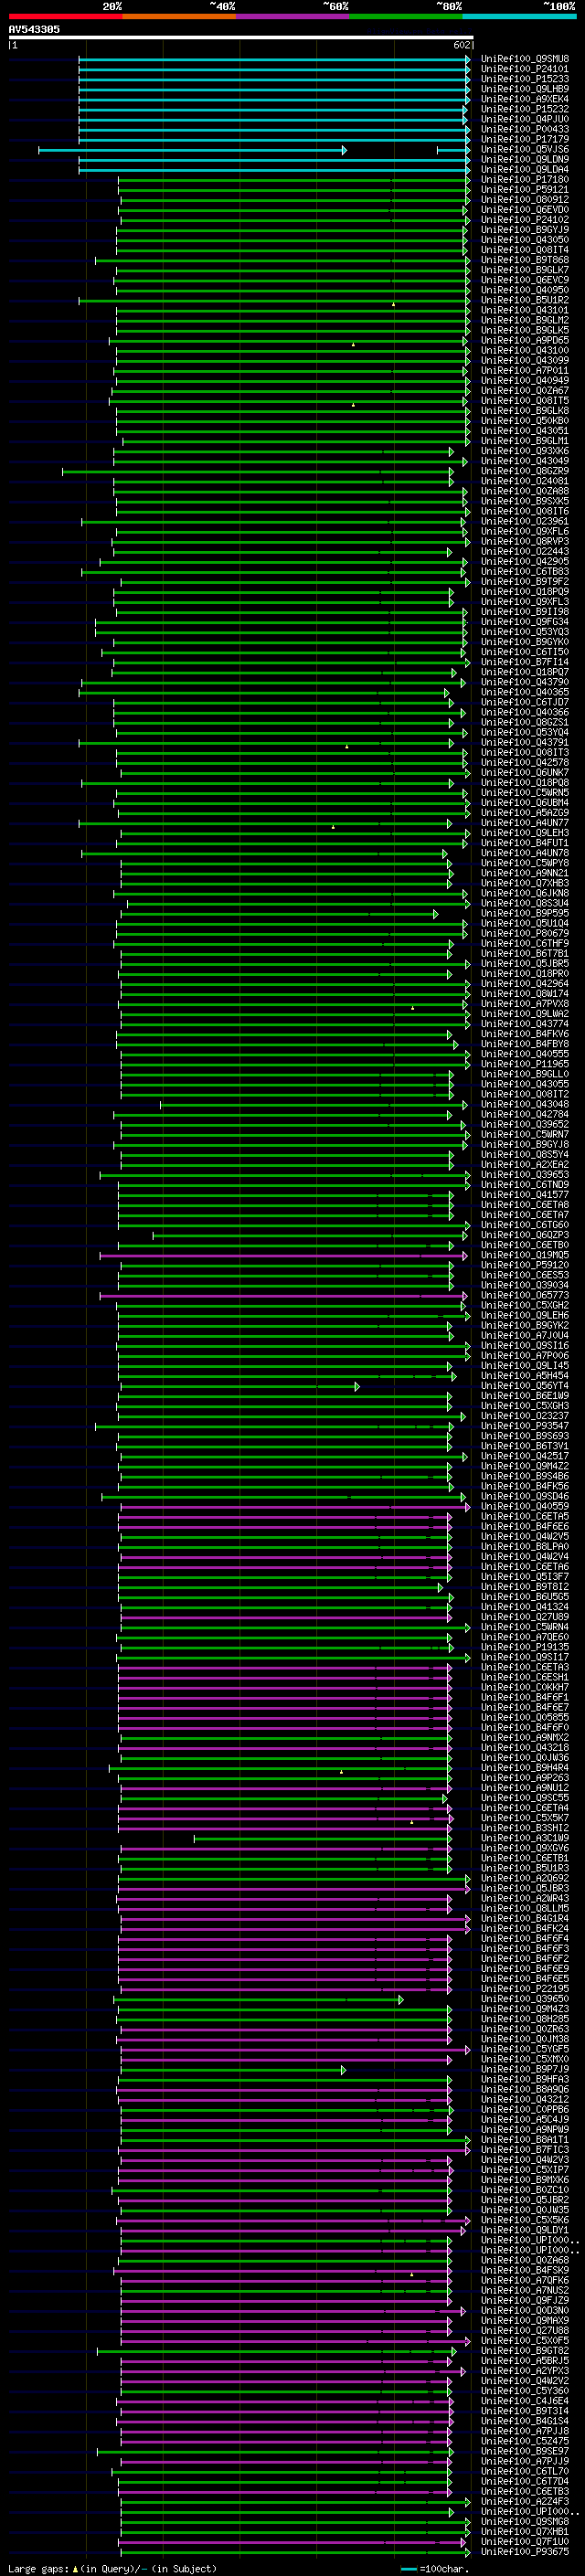Click the green ~80% identity legend bar

(x=405, y=16)
